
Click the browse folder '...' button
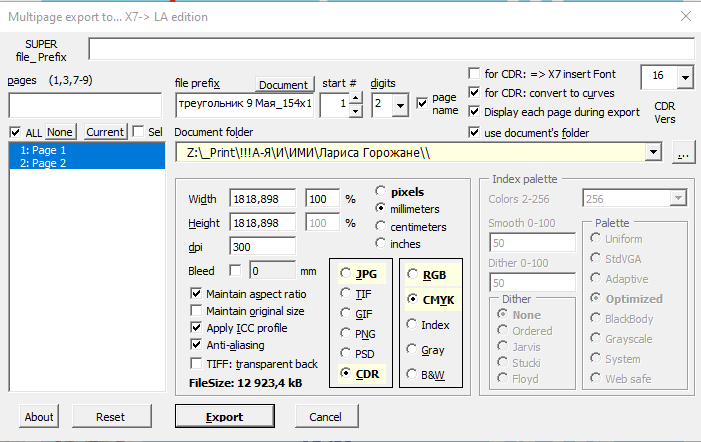[x=683, y=152]
